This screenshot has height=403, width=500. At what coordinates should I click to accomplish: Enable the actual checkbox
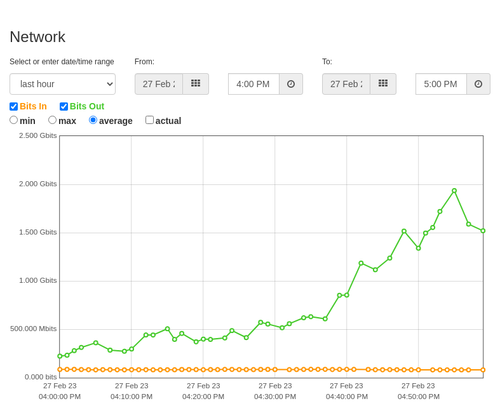149,120
